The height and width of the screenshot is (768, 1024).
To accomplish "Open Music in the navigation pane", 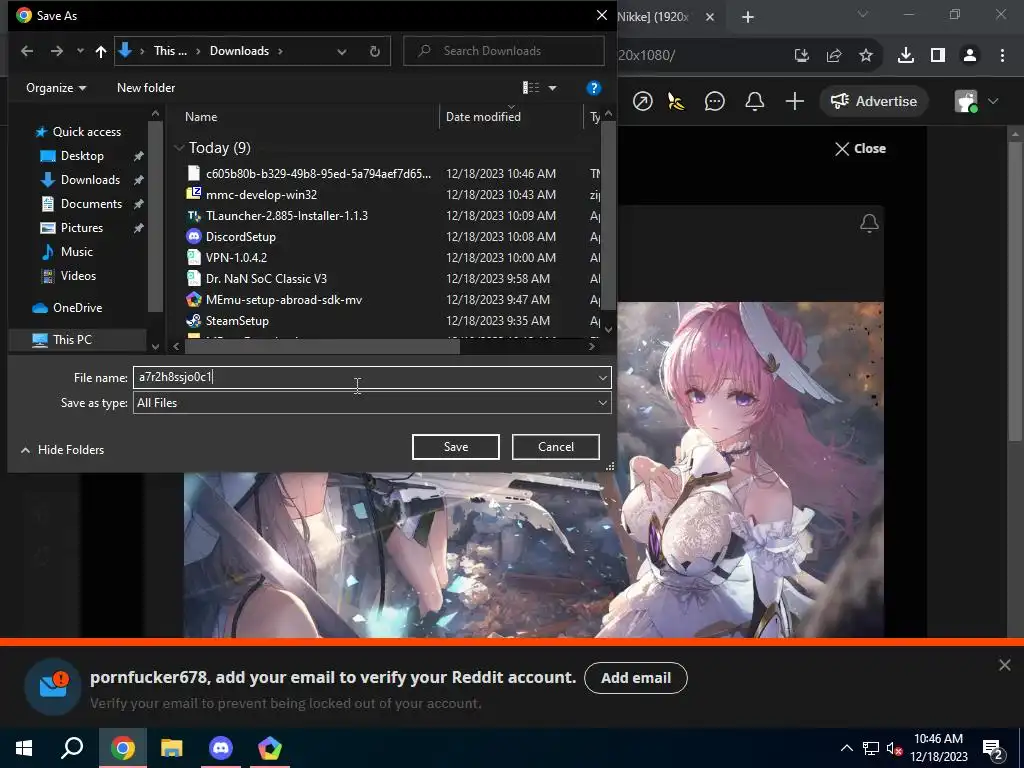I will tap(76, 251).
